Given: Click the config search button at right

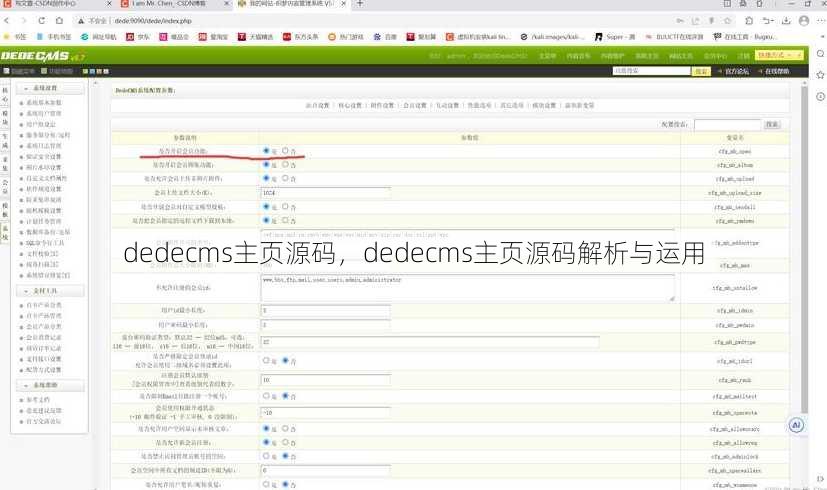Looking at the screenshot, I should (x=772, y=124).
